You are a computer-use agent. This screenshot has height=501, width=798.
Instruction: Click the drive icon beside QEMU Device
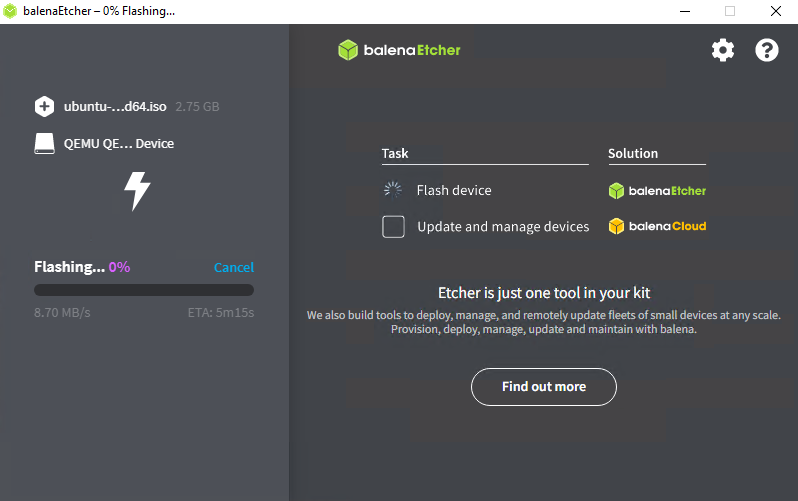coord(44,144)
